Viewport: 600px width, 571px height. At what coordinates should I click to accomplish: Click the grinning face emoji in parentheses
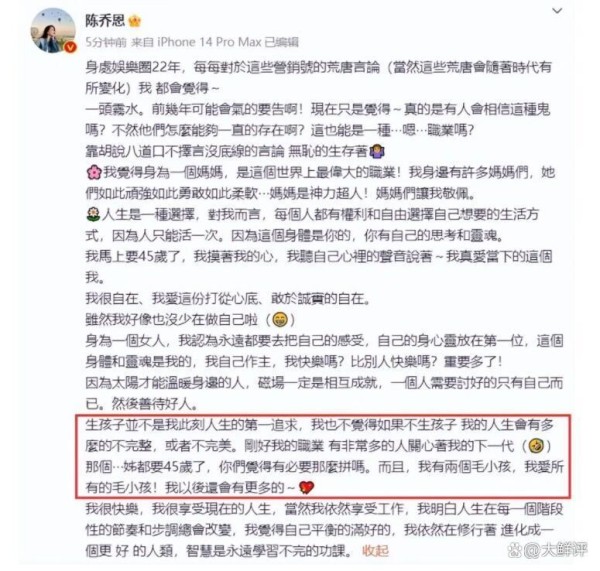280,319
